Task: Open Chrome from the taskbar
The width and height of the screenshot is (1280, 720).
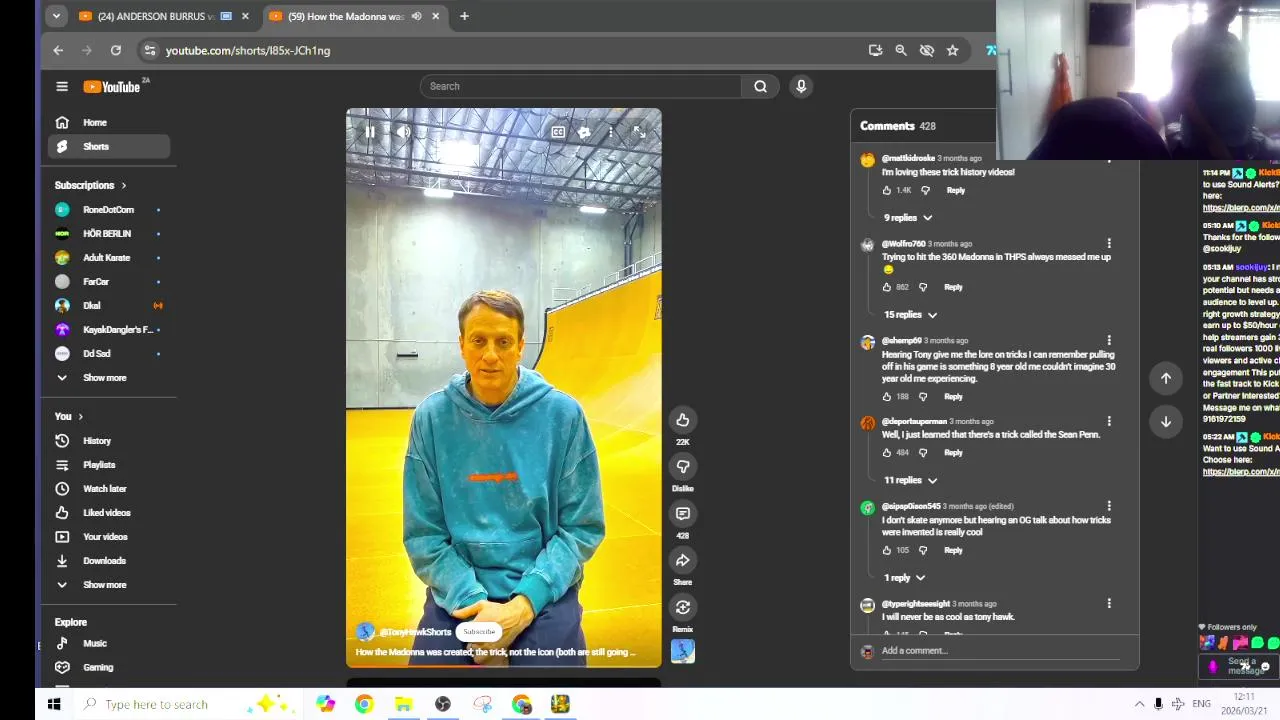Action: pyautogui.click(x=364, y=705)
